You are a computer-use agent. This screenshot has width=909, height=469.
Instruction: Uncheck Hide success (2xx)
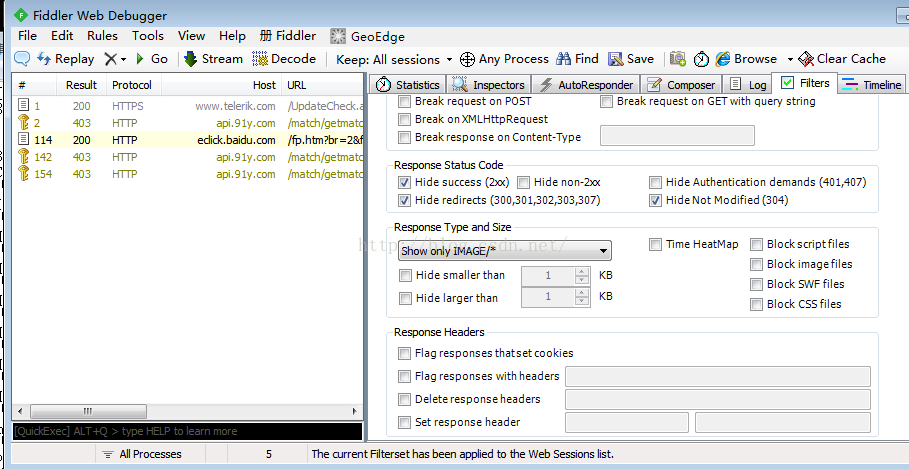(404, 183)
